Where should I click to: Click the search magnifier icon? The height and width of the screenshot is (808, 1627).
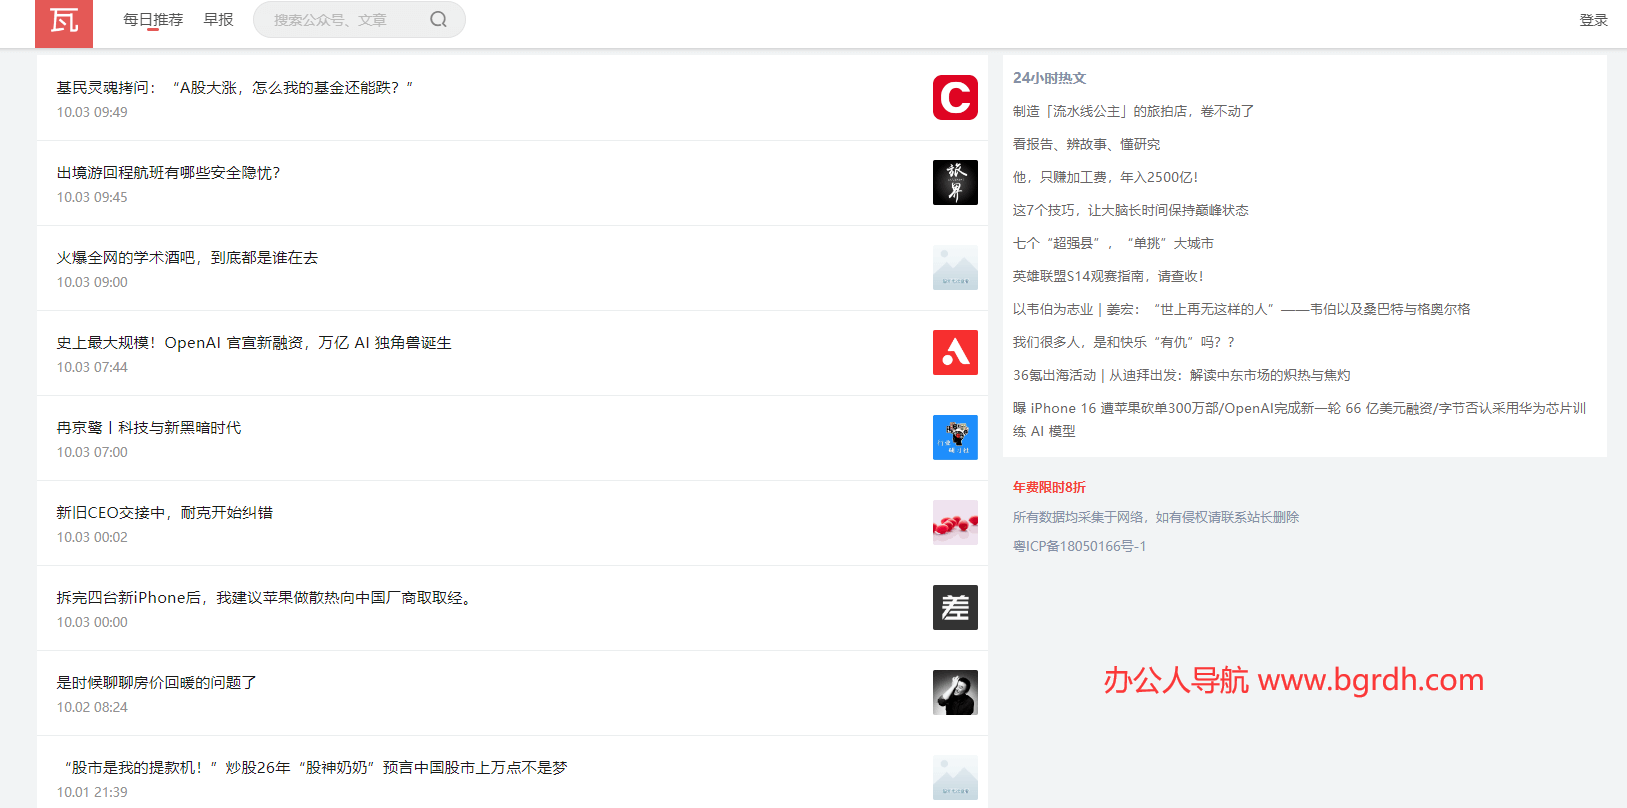[x=438, y=20]
